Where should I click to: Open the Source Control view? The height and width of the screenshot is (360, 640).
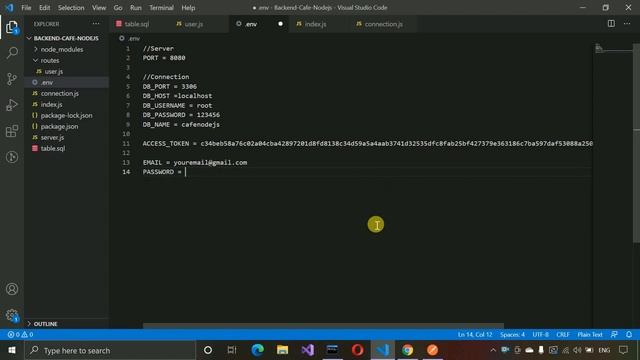tap(12, 79)
